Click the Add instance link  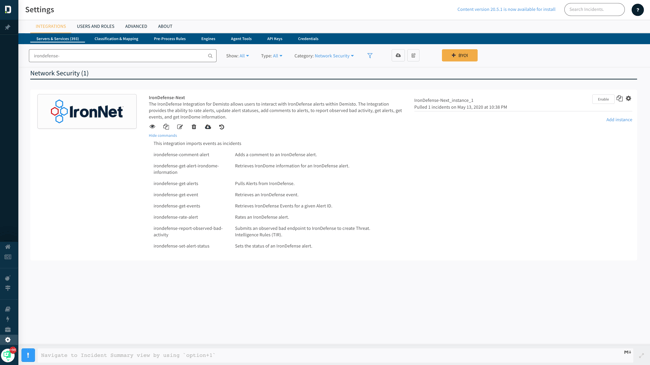click(619, 120)
